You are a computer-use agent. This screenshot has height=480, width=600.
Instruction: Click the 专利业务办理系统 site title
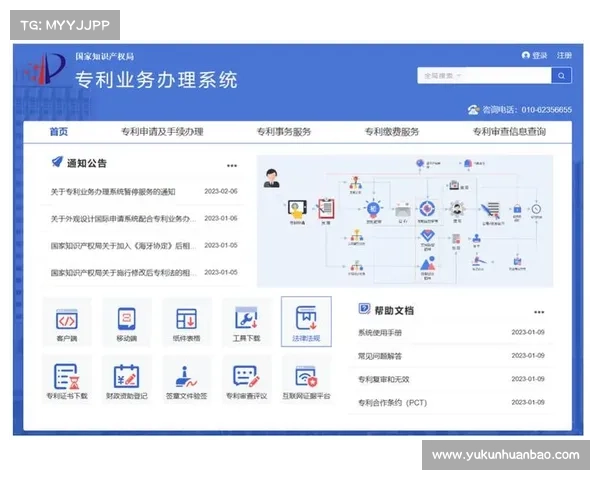(x=157, y=80)
